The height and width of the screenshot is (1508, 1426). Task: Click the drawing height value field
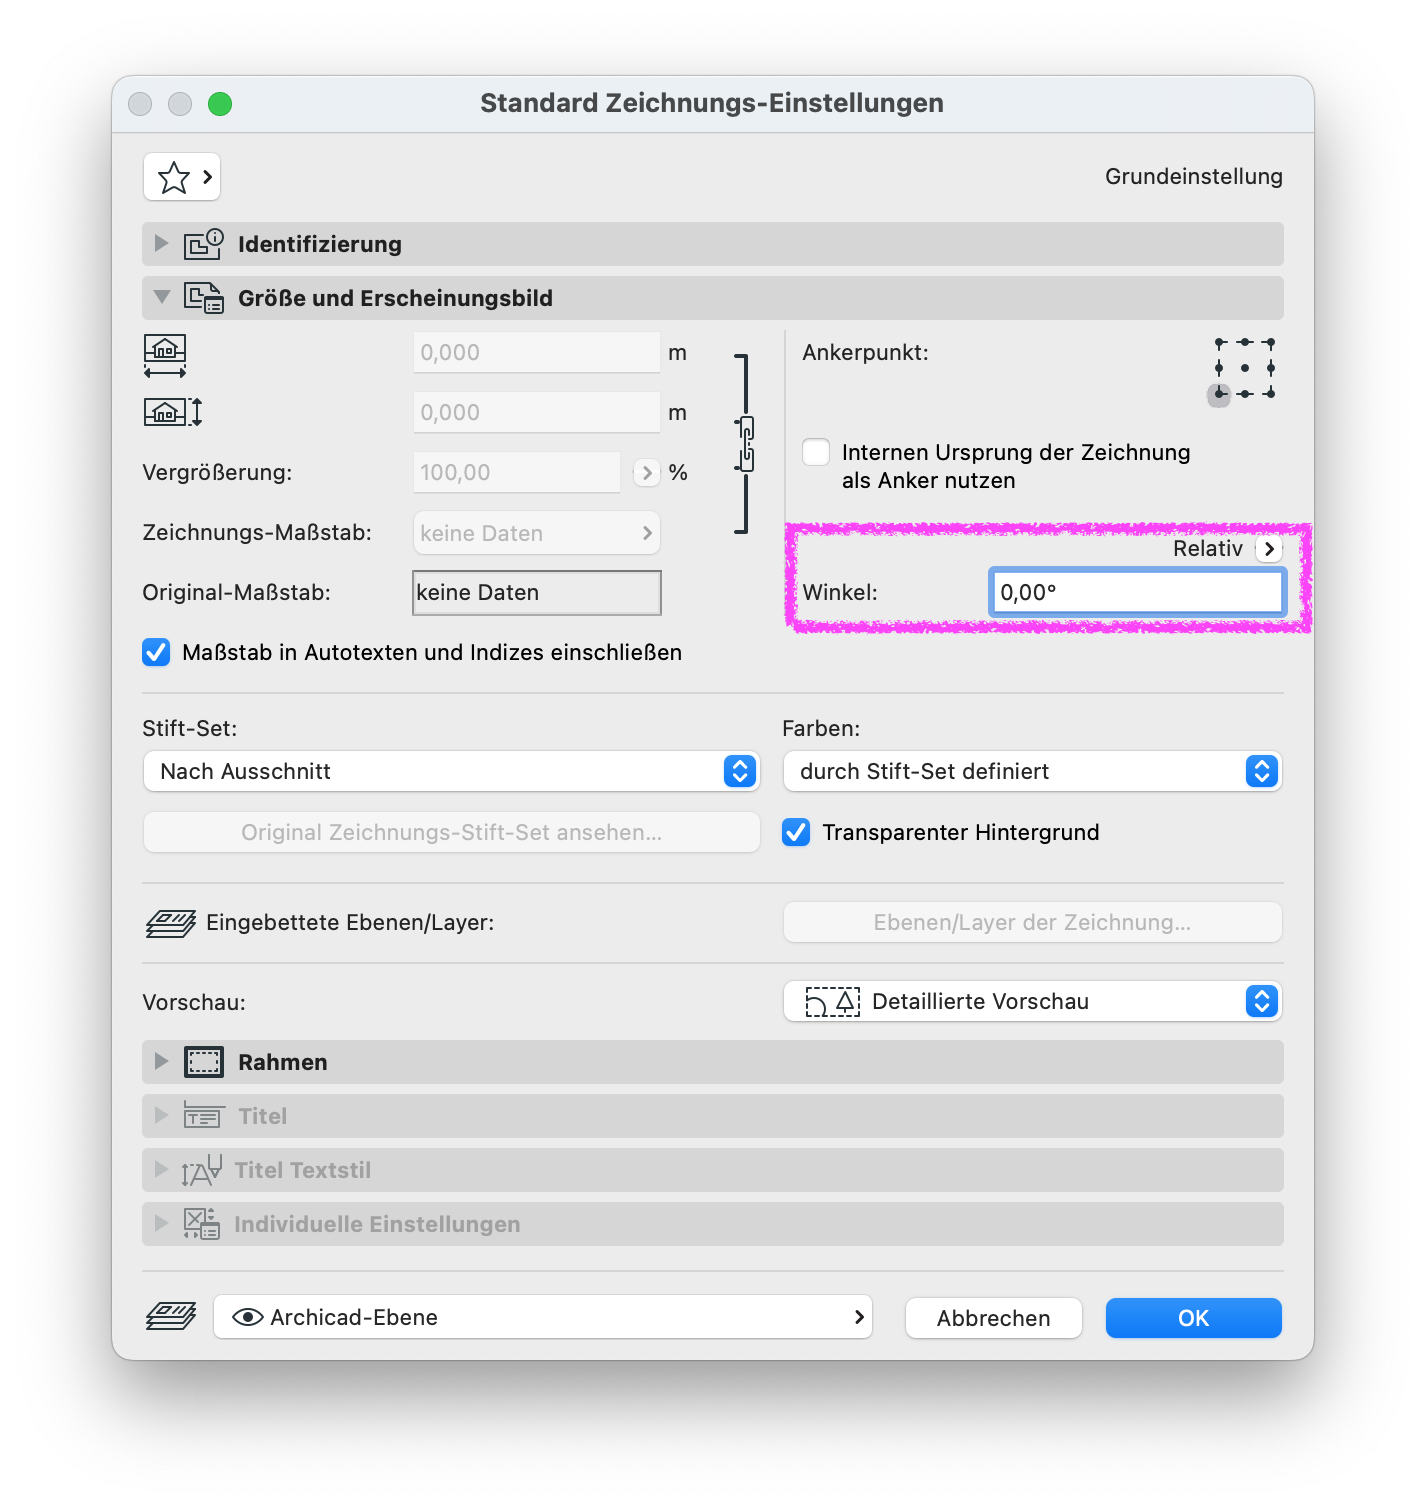click(x=537, y=412)
